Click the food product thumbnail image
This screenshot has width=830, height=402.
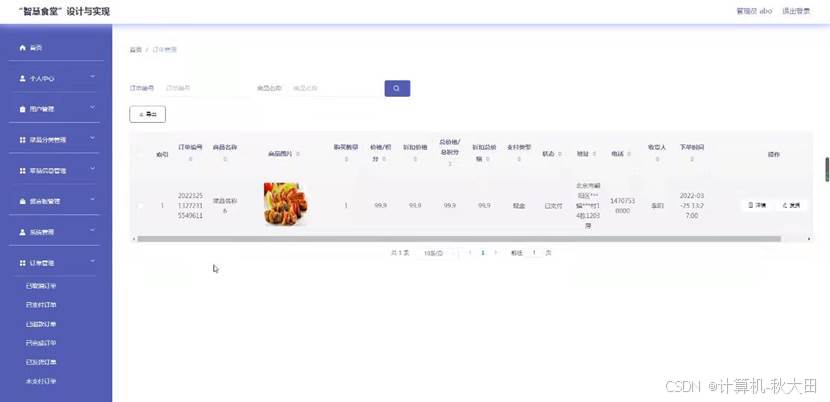point(285,204)
